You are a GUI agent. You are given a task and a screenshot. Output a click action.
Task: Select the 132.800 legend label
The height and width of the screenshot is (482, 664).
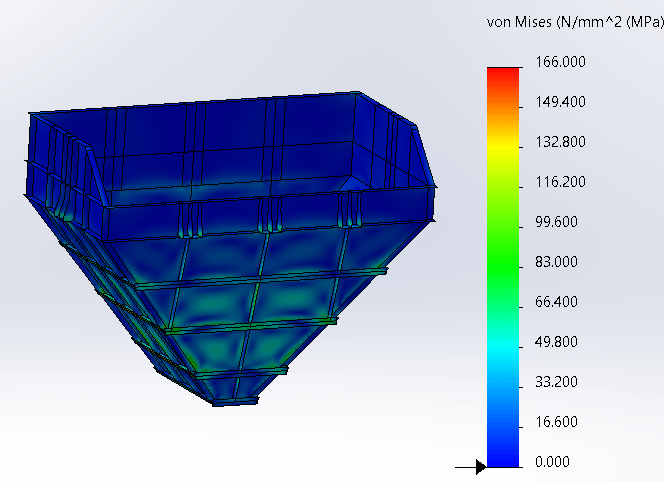(x=560, y=142)
